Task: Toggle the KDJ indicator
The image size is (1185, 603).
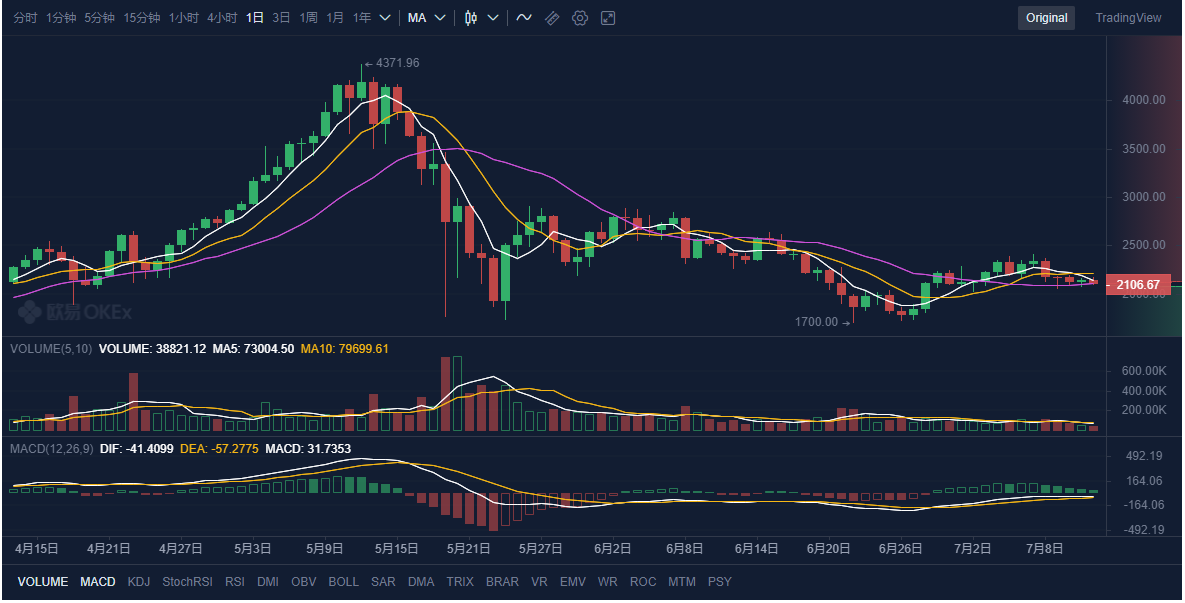Action: tap(139, 582)
